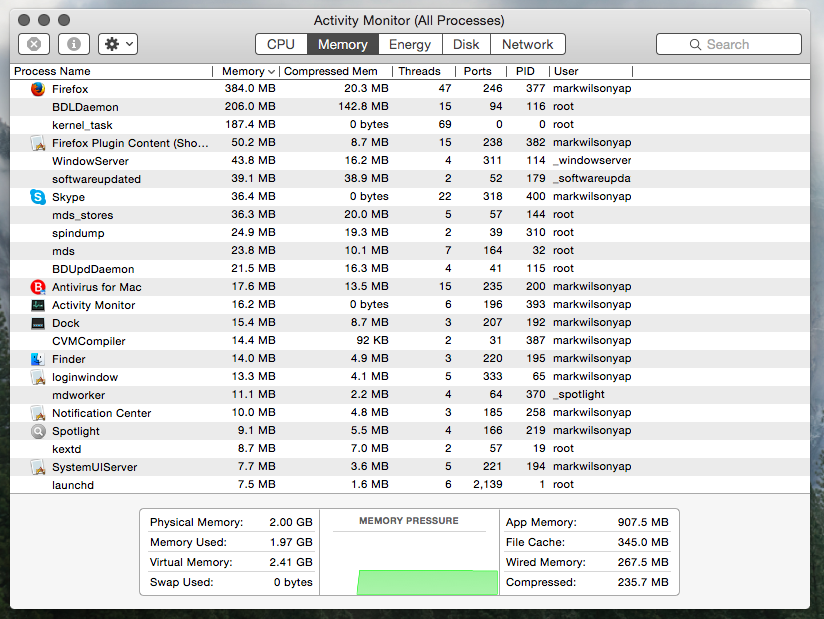Click the App Memory 907.5 MB value
The width and height of the screenshot is (824, 619).
point(643,522)
